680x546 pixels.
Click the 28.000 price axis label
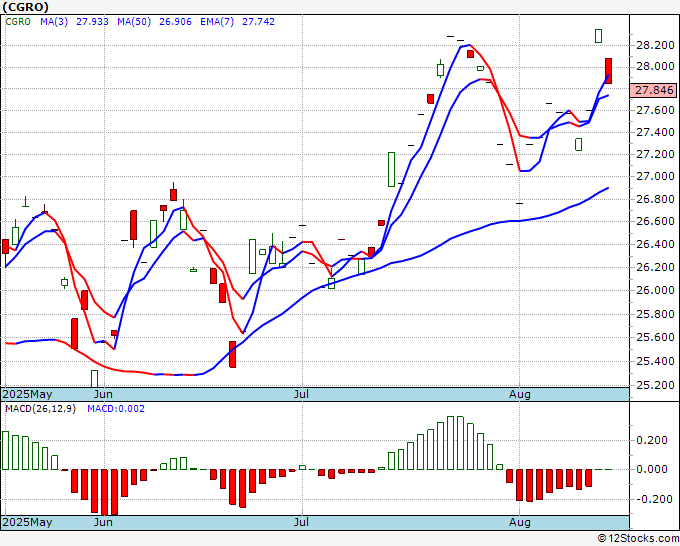click(655, 66)
